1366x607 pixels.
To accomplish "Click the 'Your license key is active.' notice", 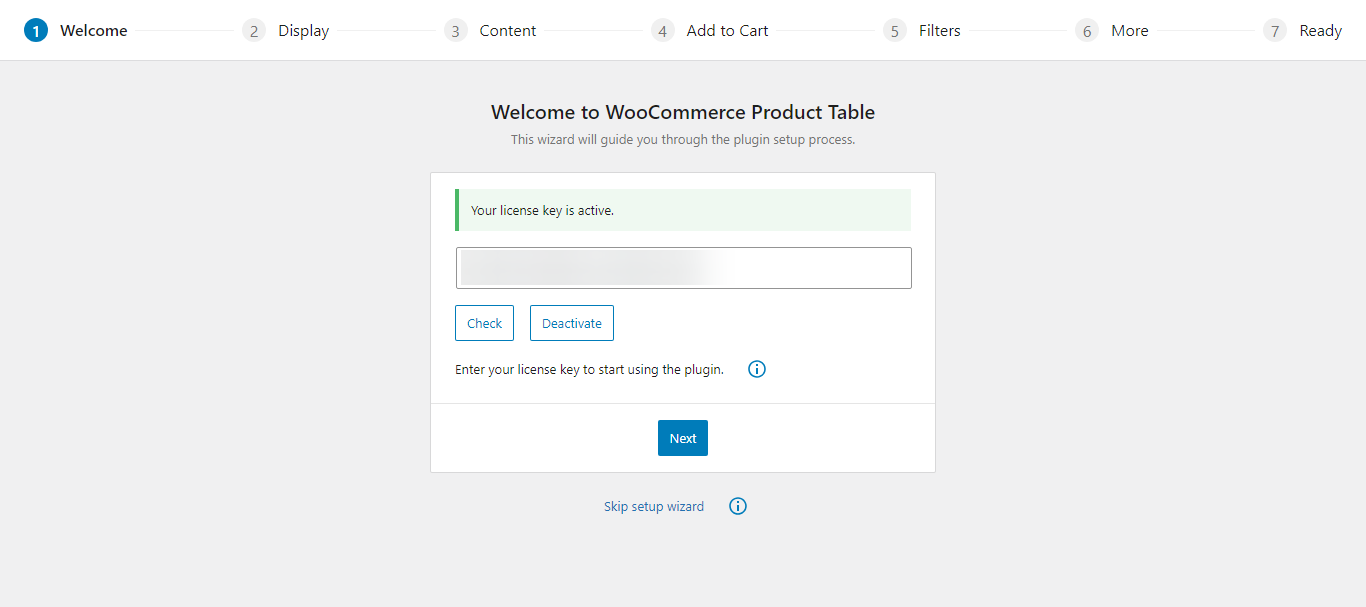I will tap(683, 210).
